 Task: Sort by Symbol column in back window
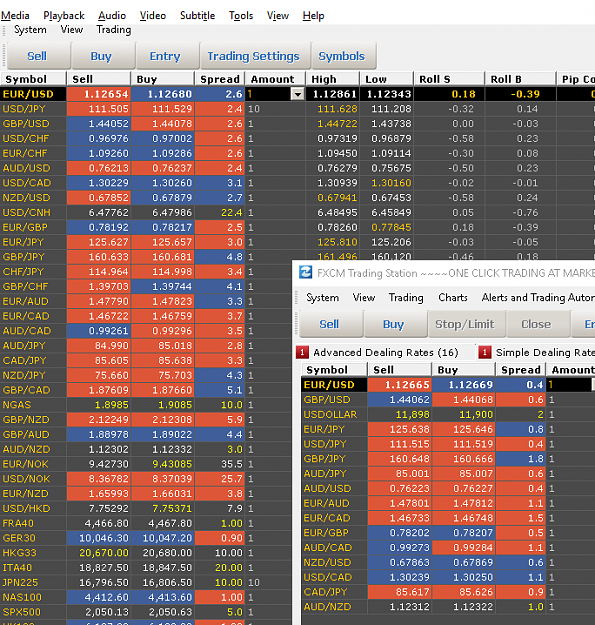click(33, 79)
